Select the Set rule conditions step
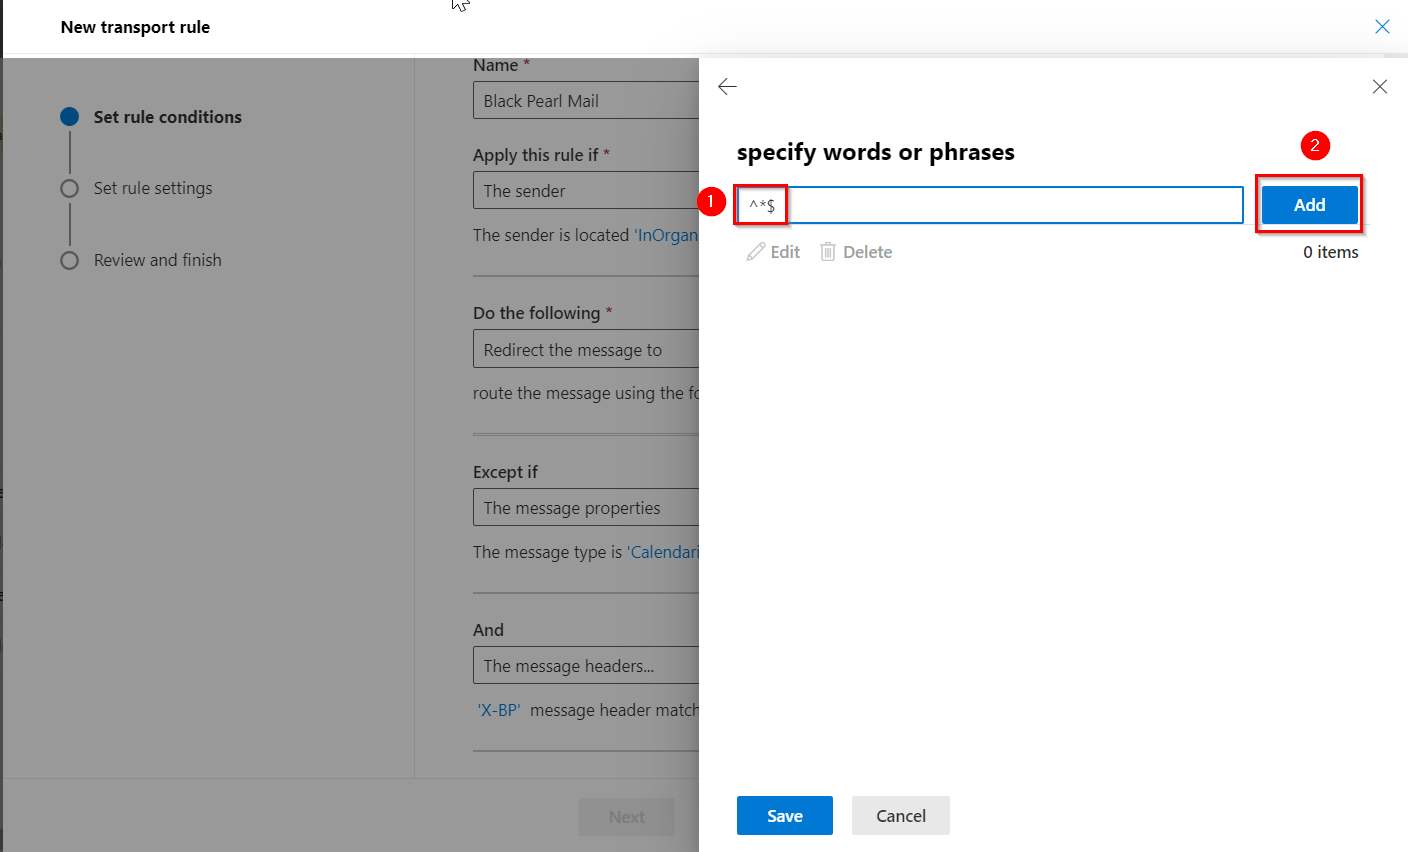 [x=167, y=117]
